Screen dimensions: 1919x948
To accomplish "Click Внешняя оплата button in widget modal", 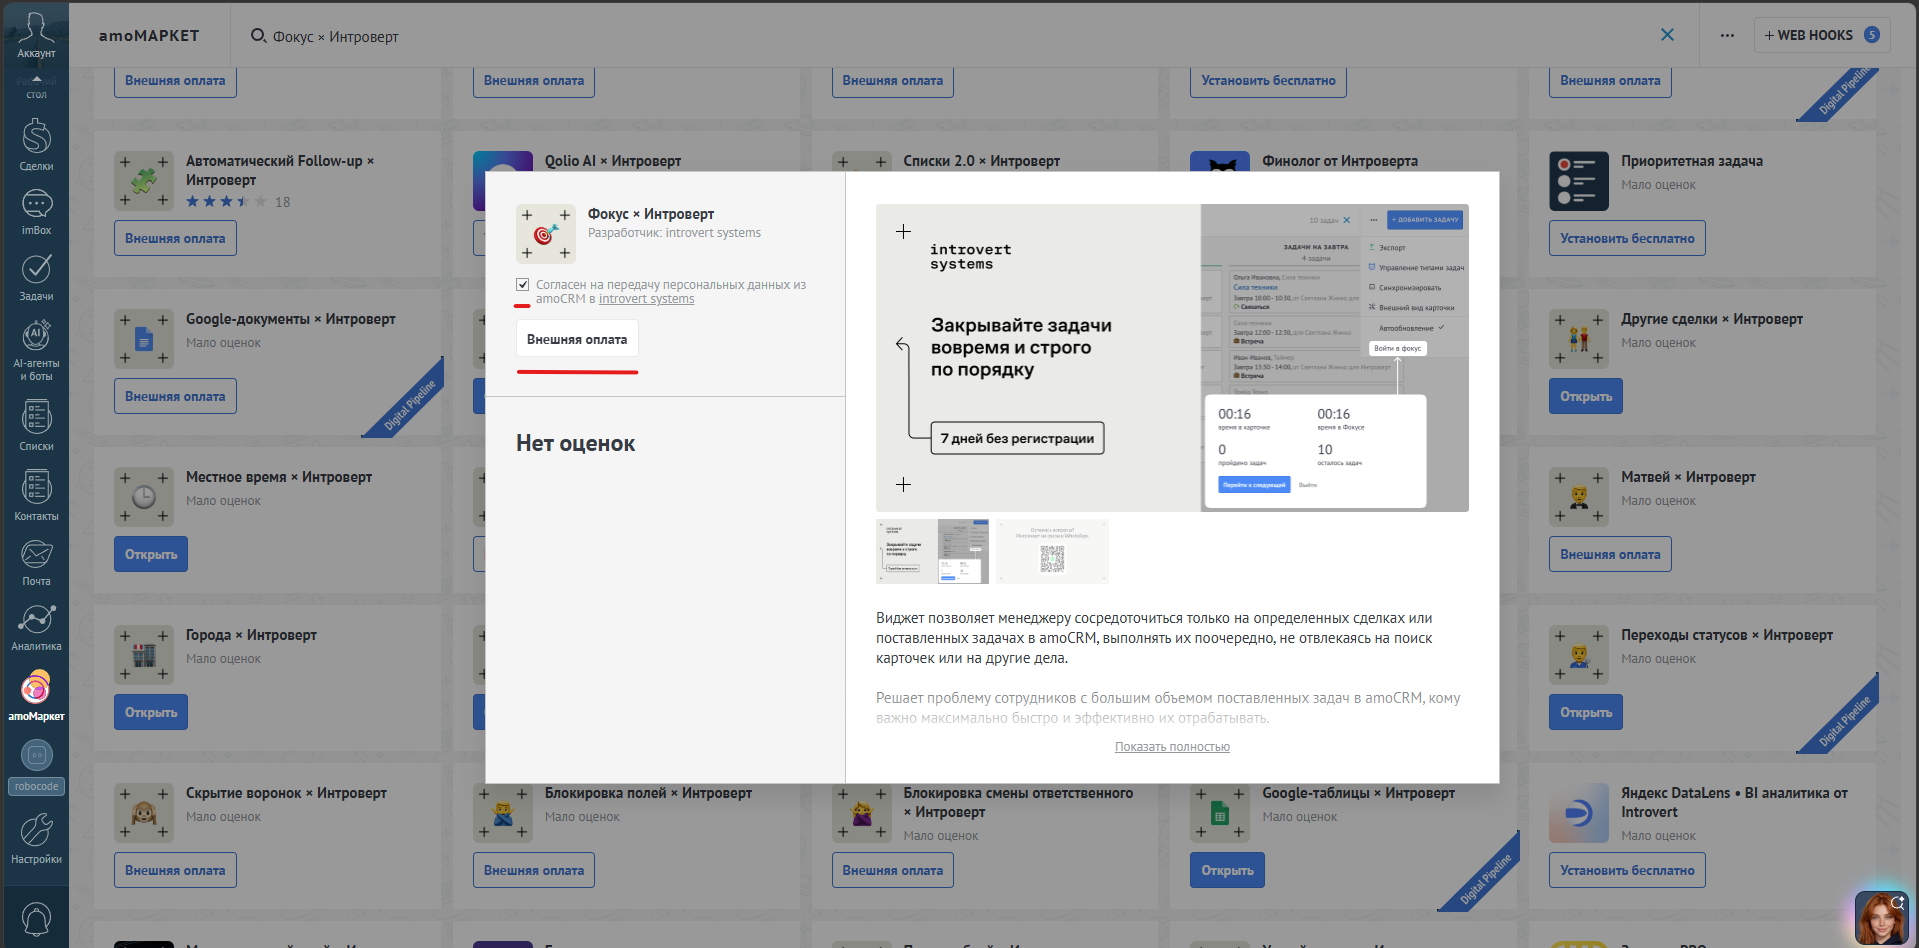I will pyautogui.click(x=577, y=339).
